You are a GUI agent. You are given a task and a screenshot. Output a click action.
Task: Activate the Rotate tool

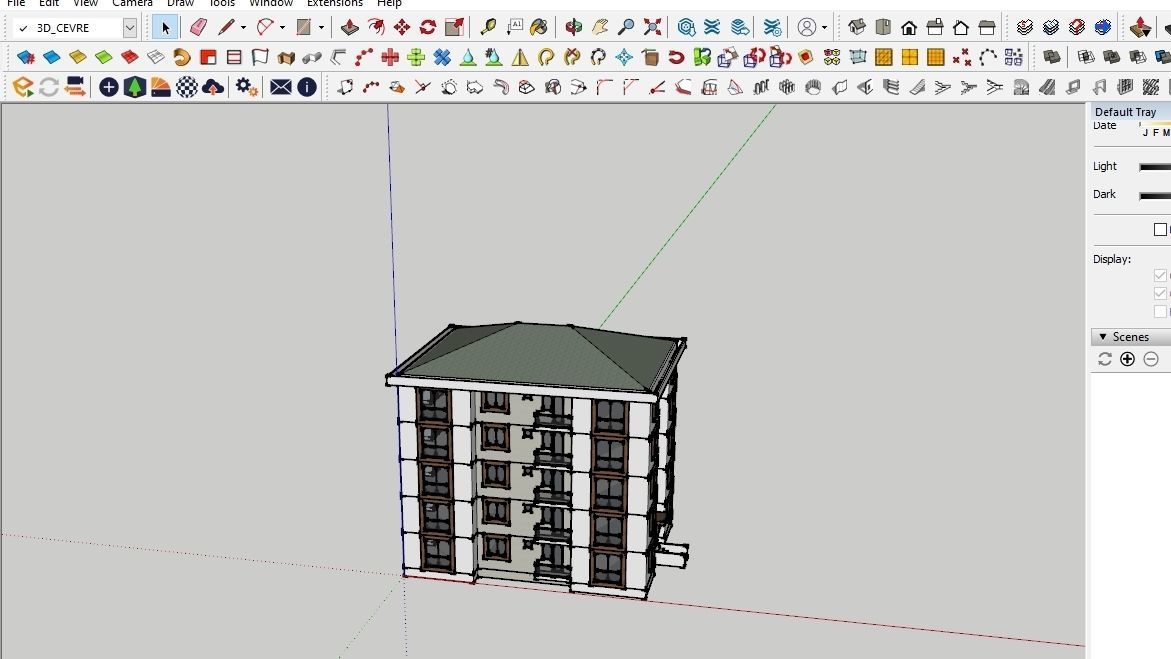(x=428, y=28)
